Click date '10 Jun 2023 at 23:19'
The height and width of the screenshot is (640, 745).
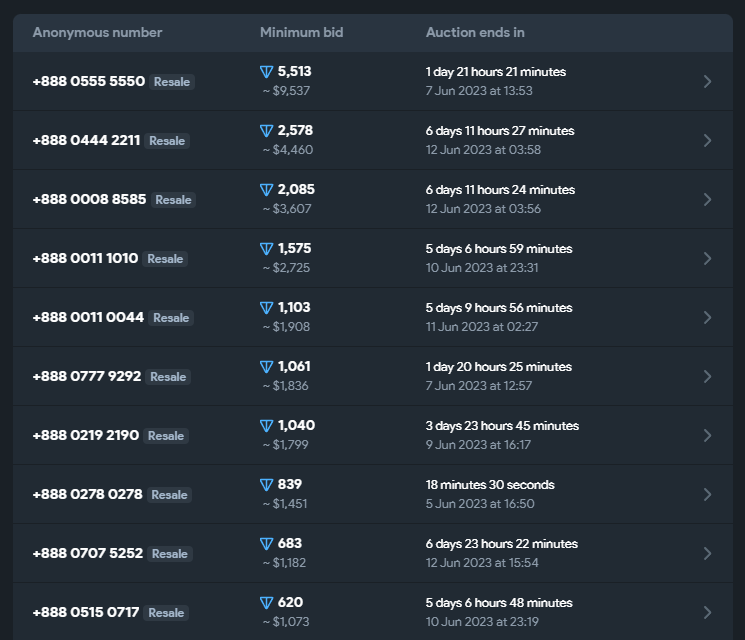pyautogui.click(x=482, y=621)
